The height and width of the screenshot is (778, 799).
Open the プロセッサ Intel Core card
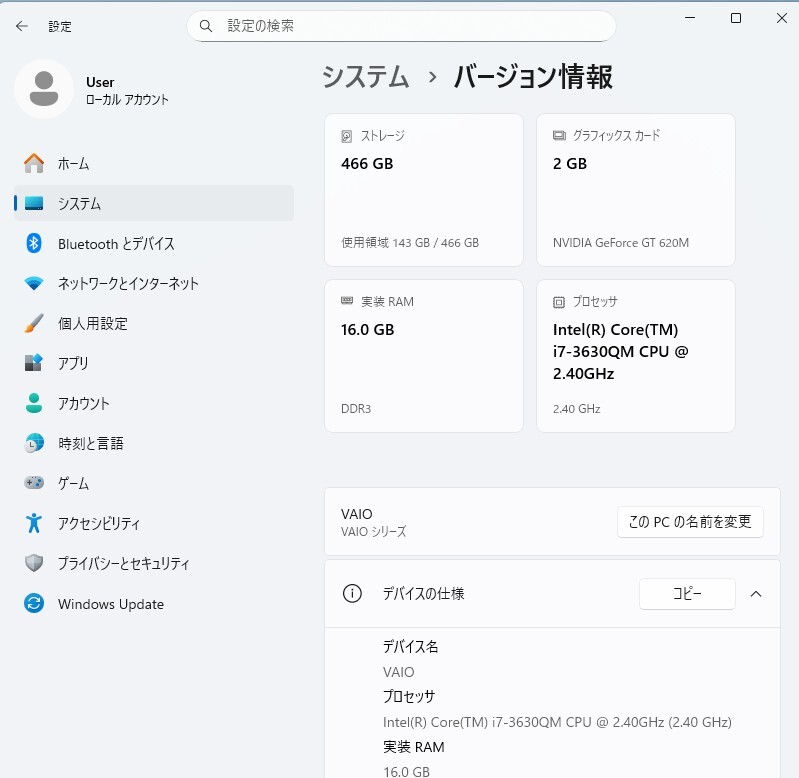click(x=636, y=356)
